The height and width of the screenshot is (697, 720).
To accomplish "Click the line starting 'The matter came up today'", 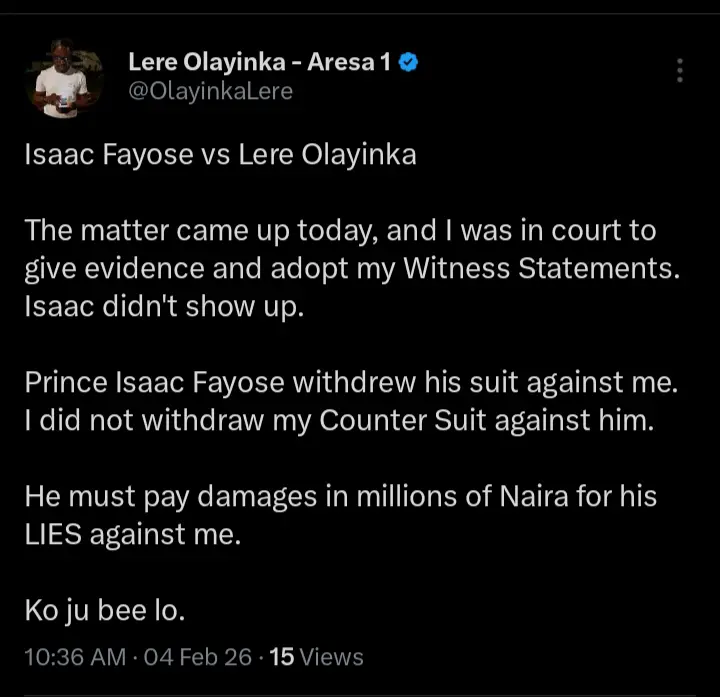I will tap(340, 231).
